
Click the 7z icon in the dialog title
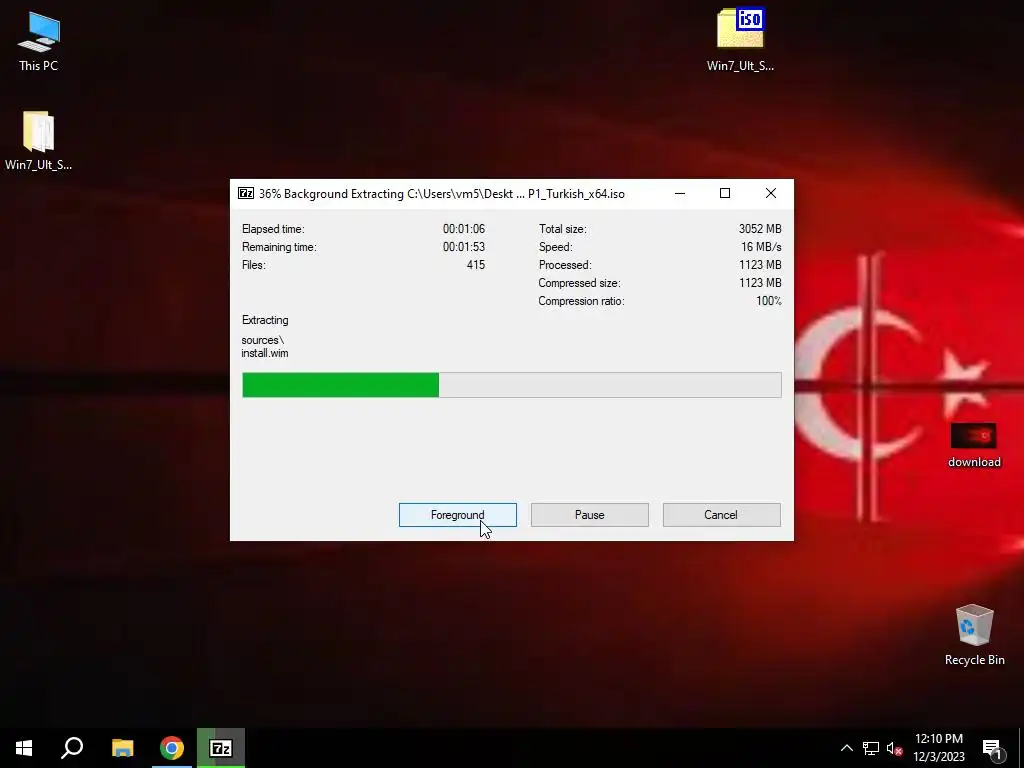246,193
